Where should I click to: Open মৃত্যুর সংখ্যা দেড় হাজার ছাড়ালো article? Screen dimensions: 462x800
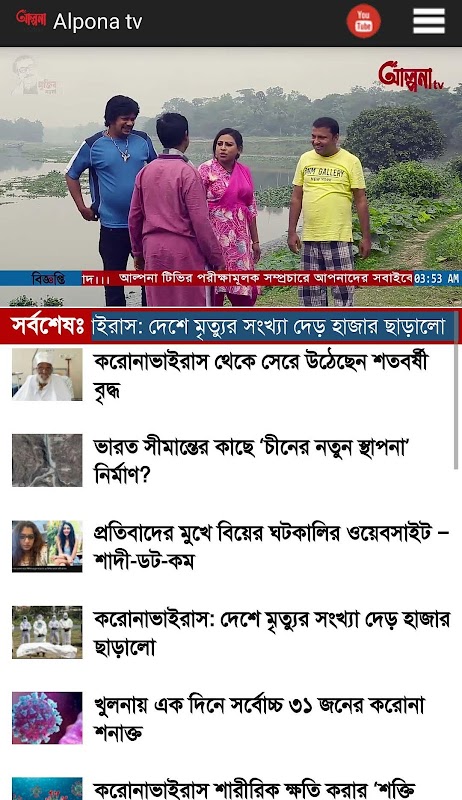271,633
